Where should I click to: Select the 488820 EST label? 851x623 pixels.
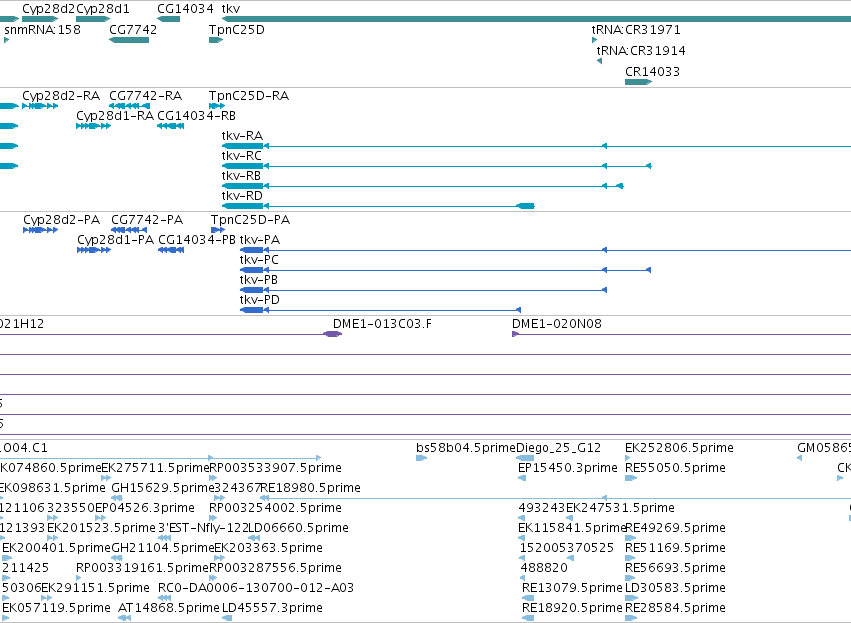point(544,568)
